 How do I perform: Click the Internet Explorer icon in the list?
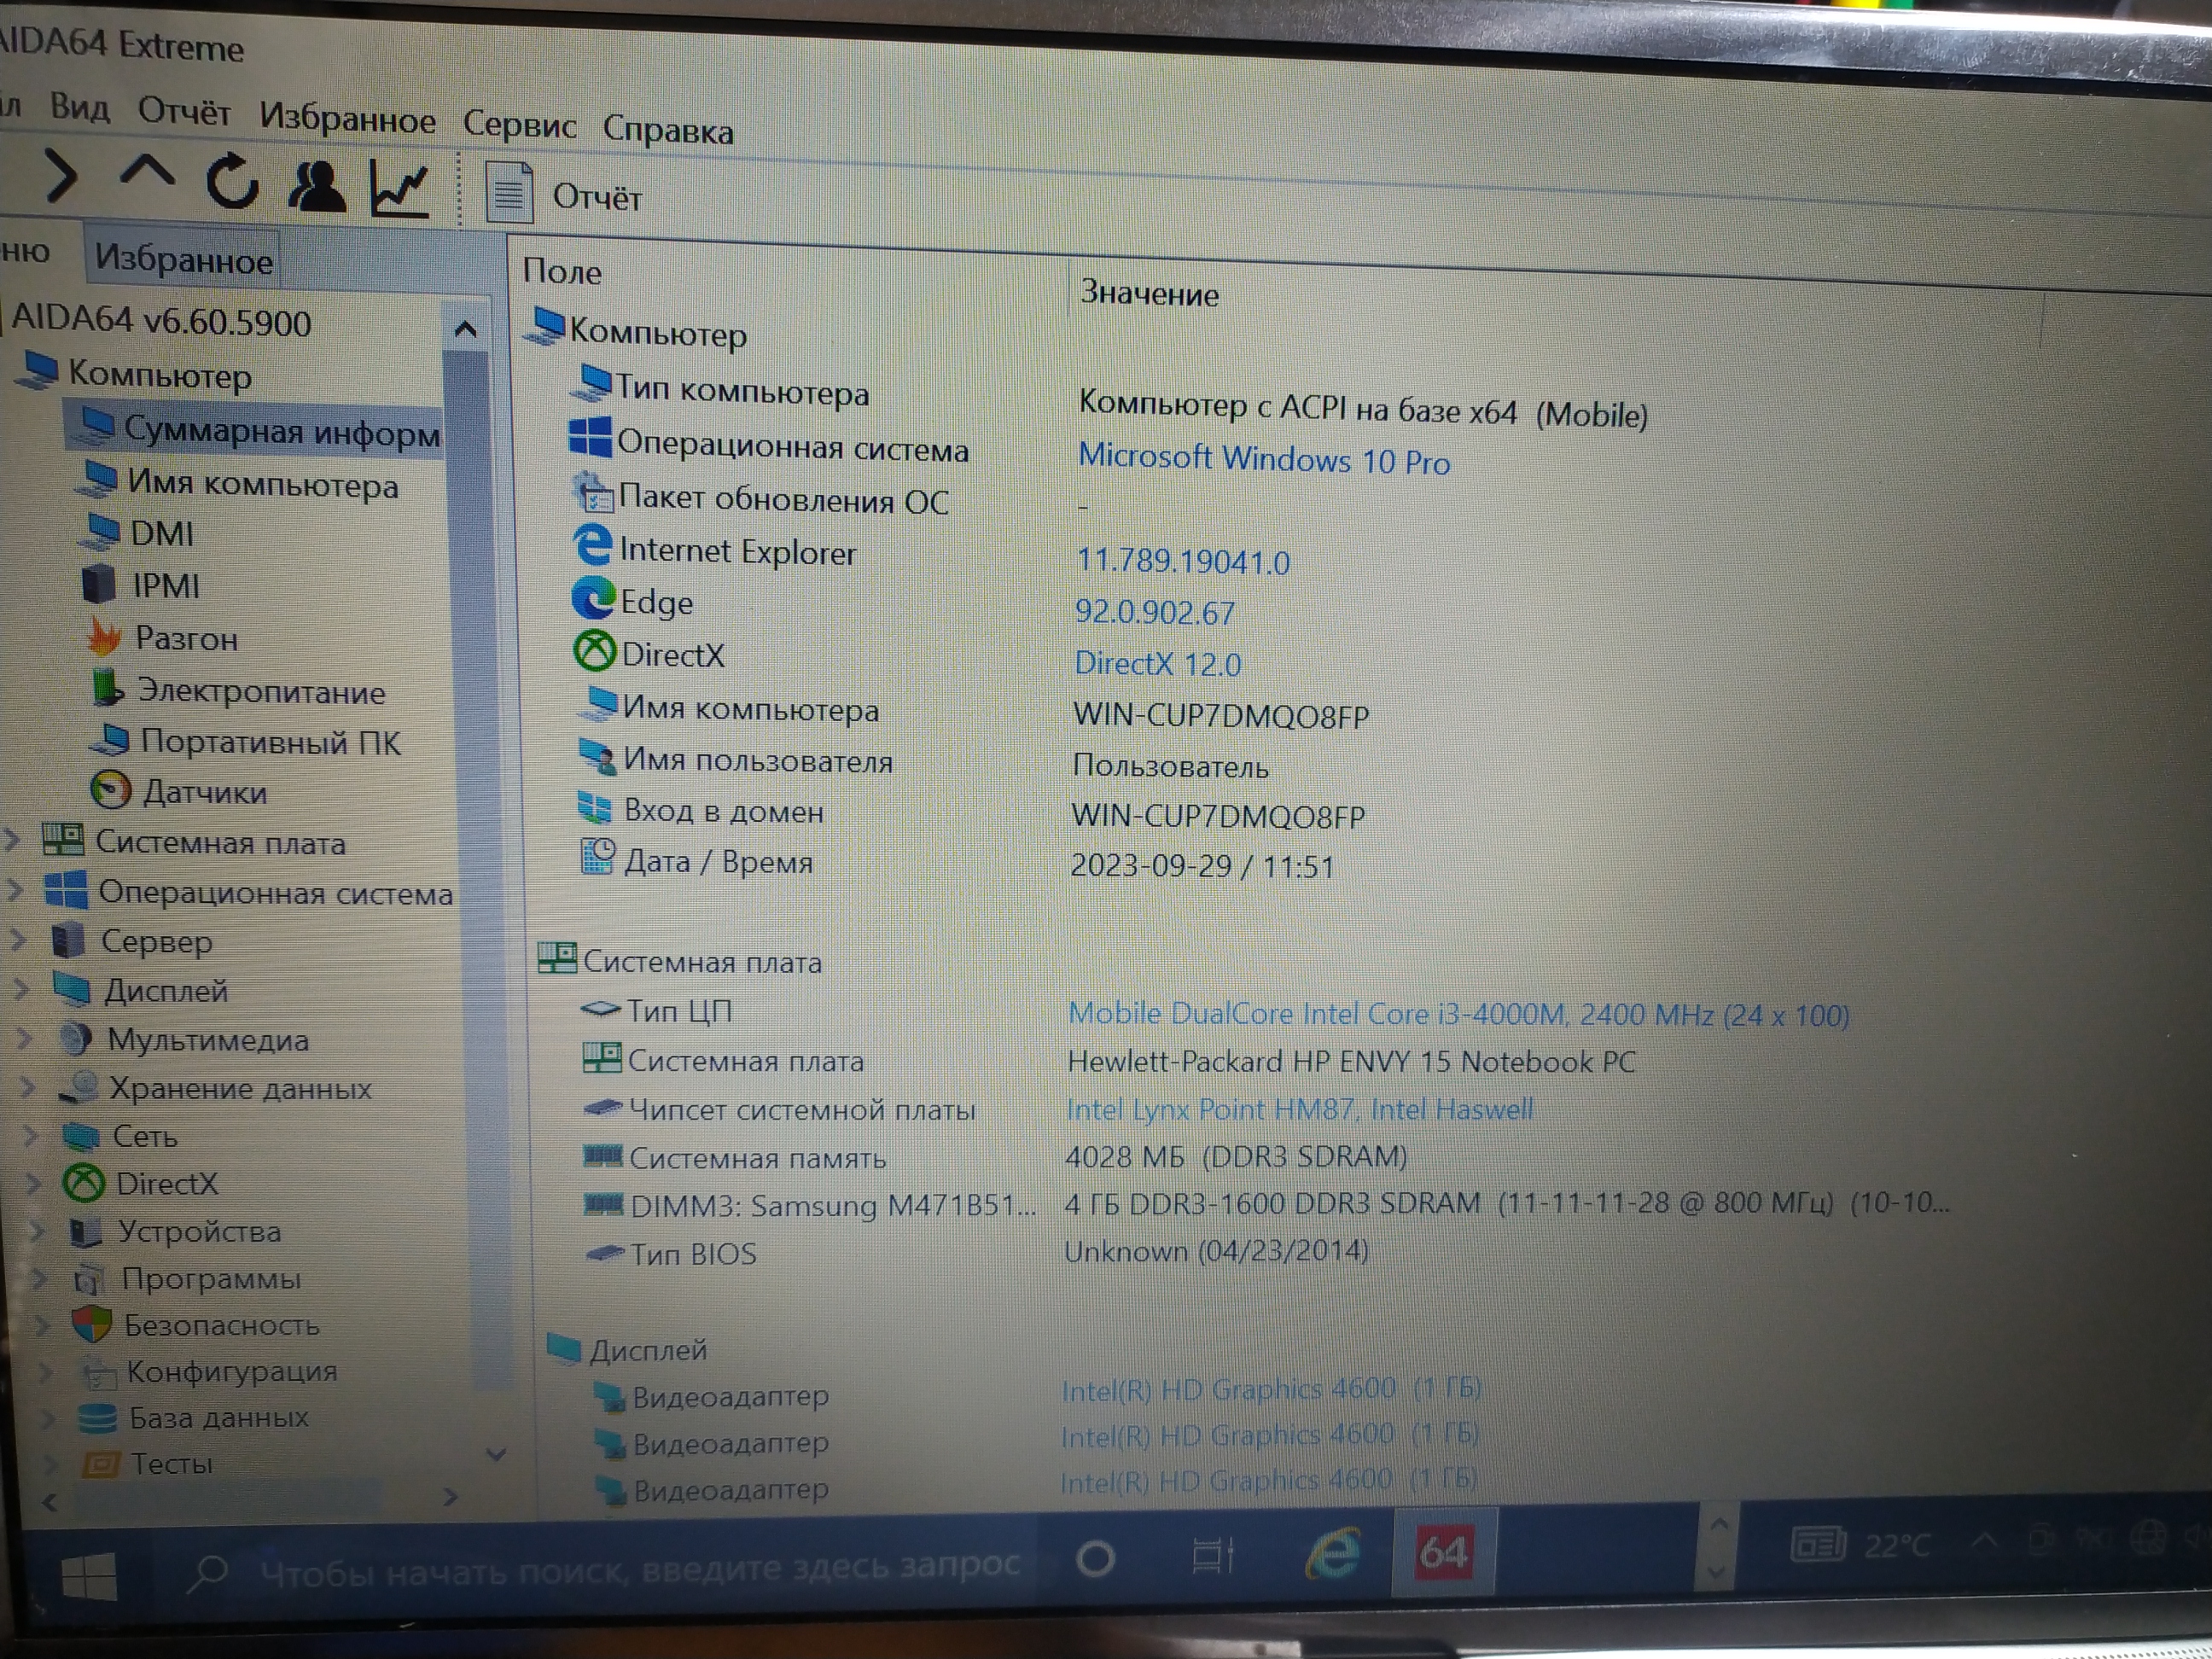(592, 546)
